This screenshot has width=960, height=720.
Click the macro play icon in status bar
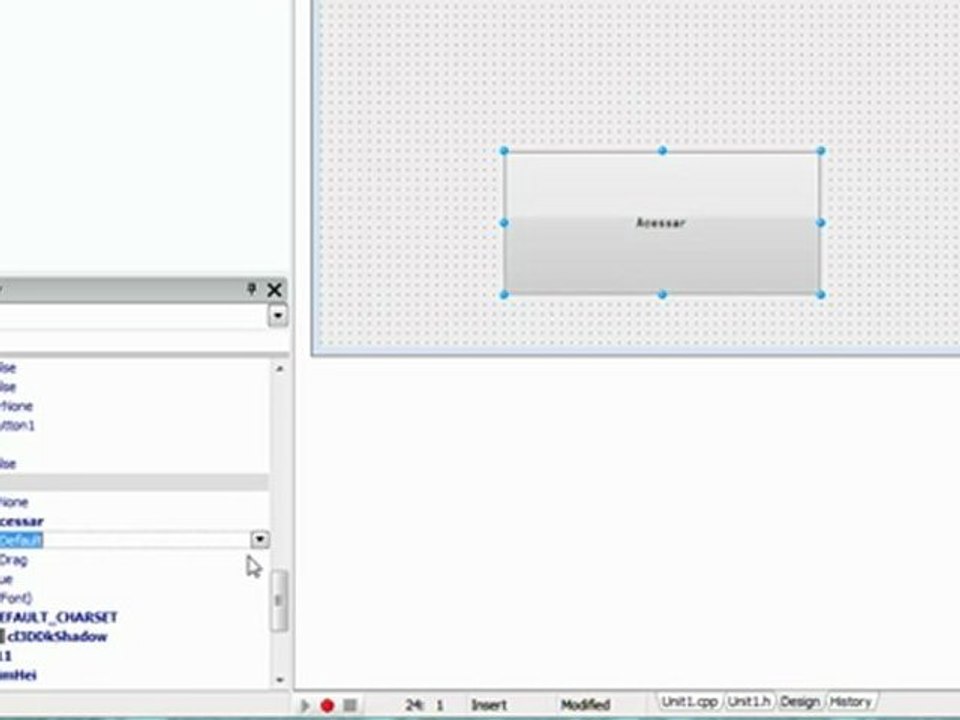304,705
